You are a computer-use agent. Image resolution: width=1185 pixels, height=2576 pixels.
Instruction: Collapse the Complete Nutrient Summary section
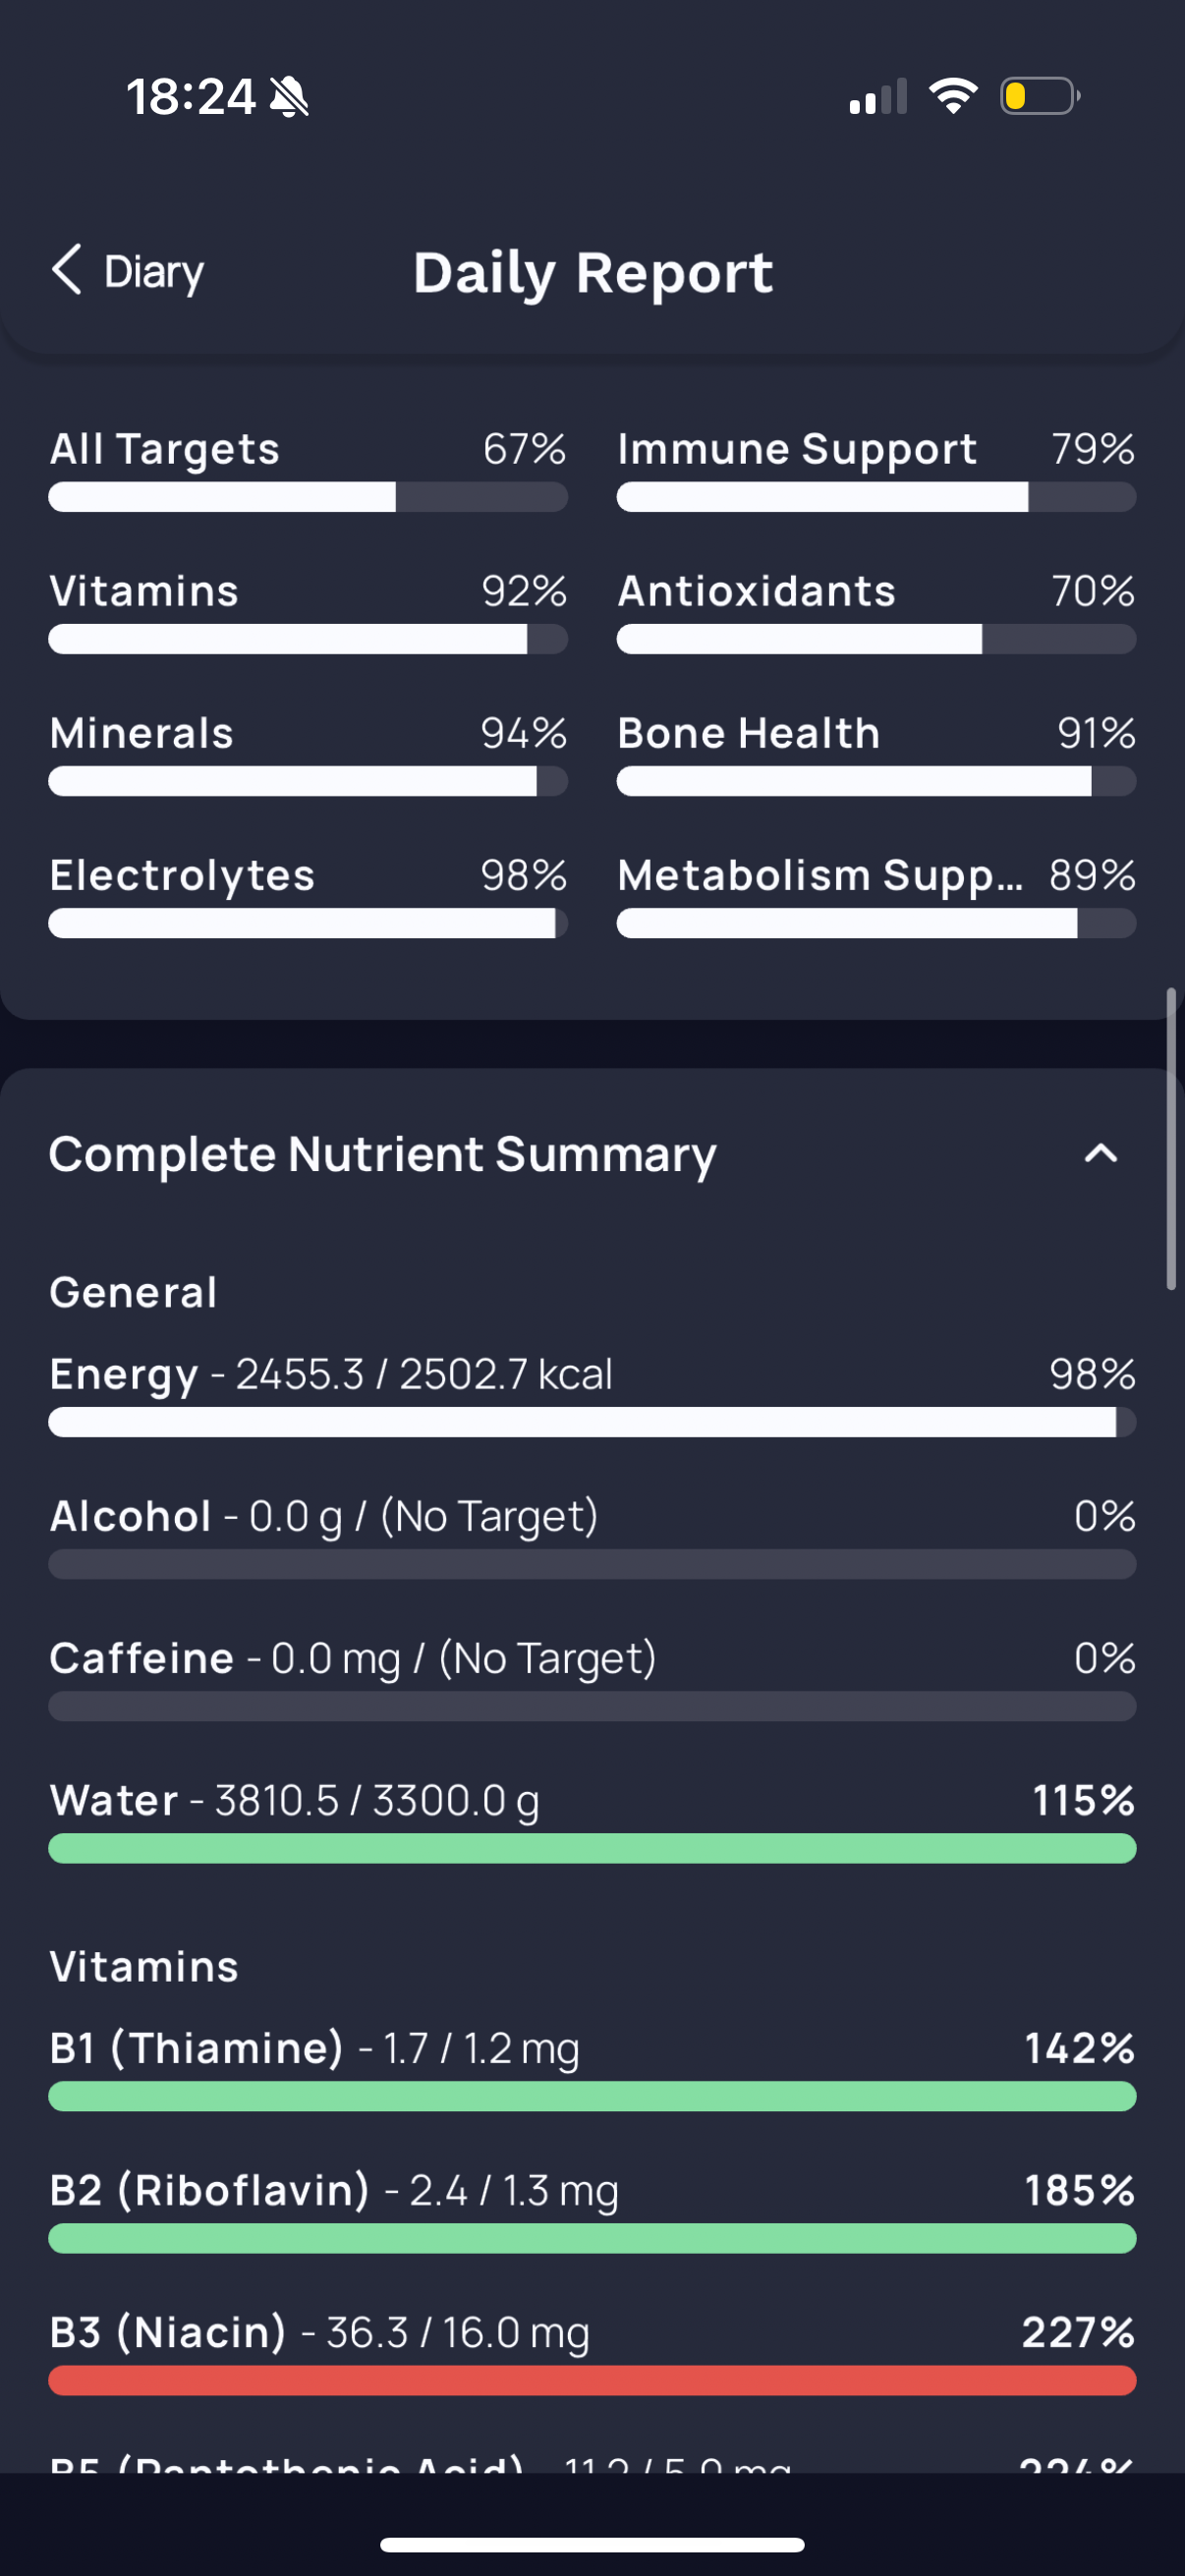point(1100,1153)
